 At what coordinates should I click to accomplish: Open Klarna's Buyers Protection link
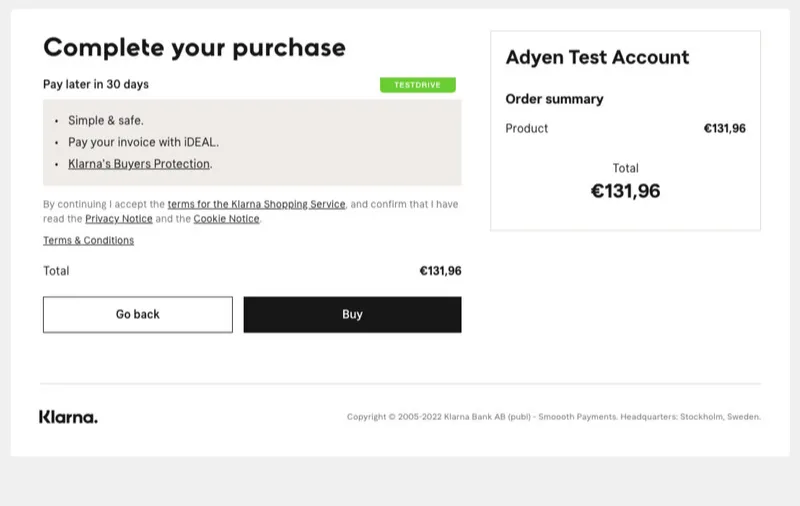click(x=139, y=164)
